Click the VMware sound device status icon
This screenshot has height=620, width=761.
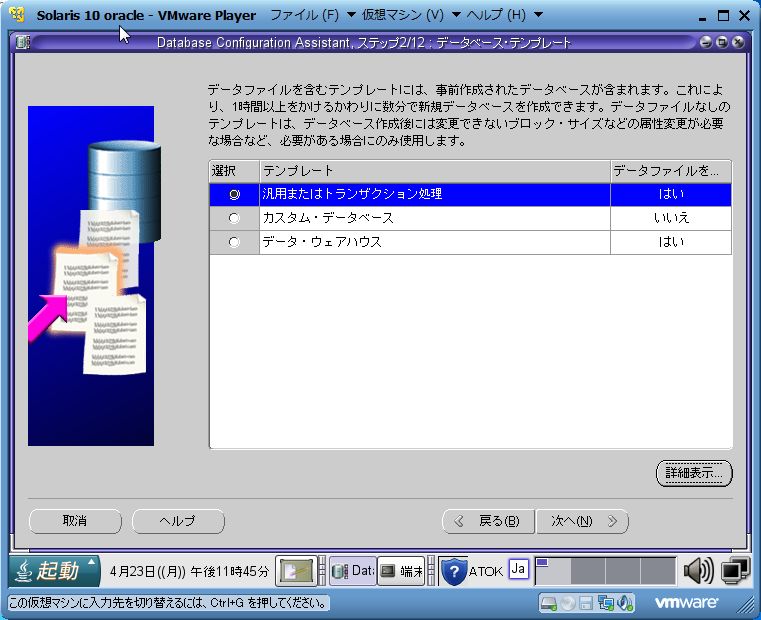click(625, 603)
